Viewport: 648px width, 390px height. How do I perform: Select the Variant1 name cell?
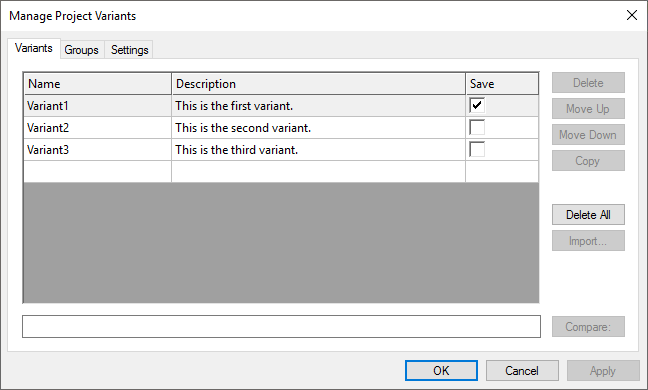(98, 106)
